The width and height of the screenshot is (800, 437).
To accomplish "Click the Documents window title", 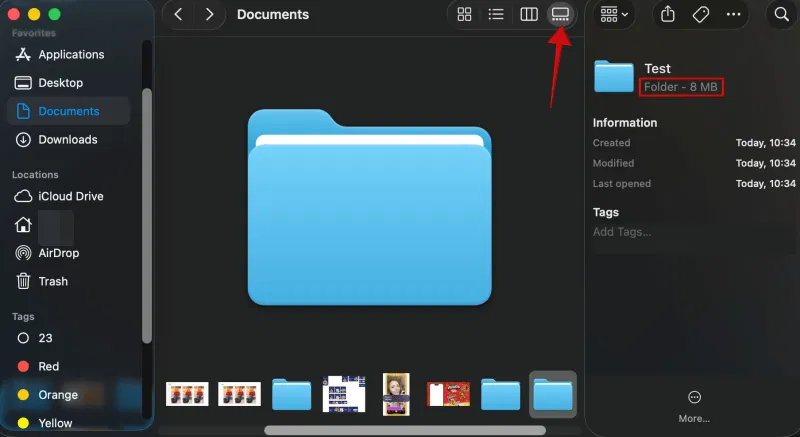I will coord(273,14).
